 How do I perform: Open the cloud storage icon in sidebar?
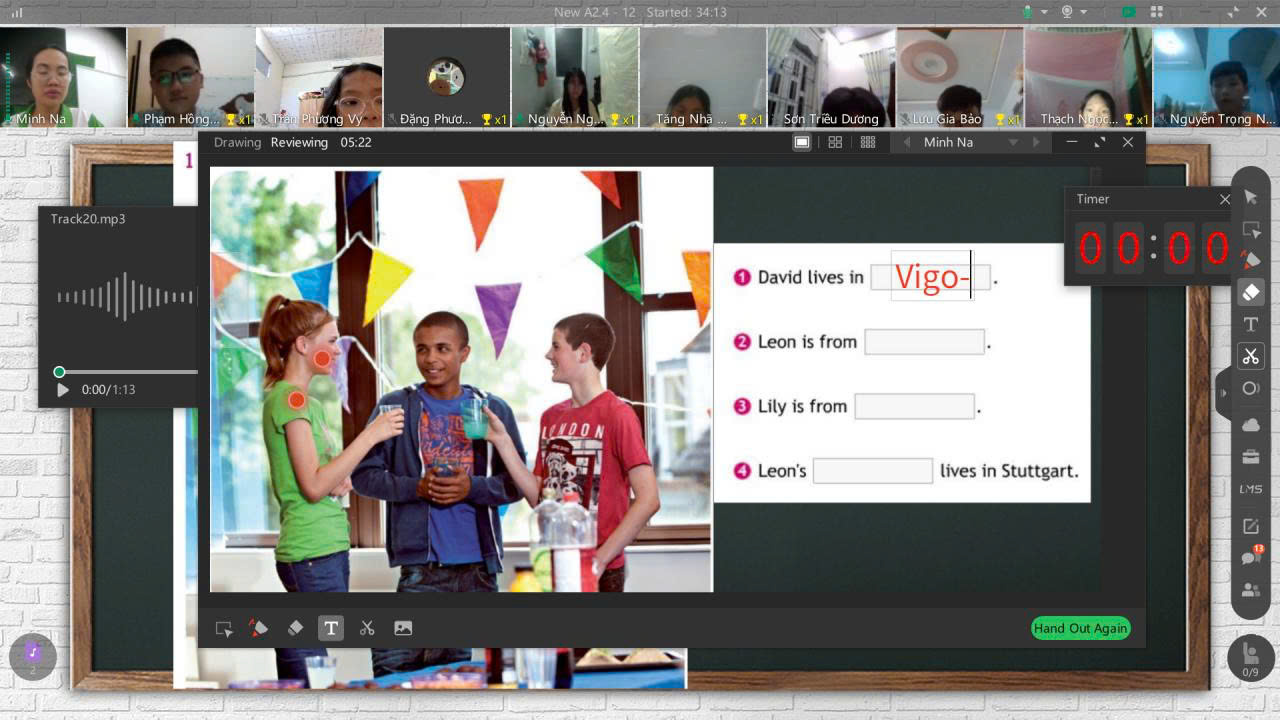(x=1250, y=425)
